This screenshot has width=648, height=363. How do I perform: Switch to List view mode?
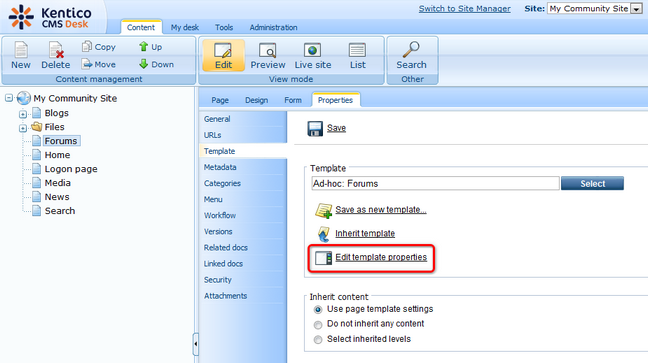pos(357,56)
